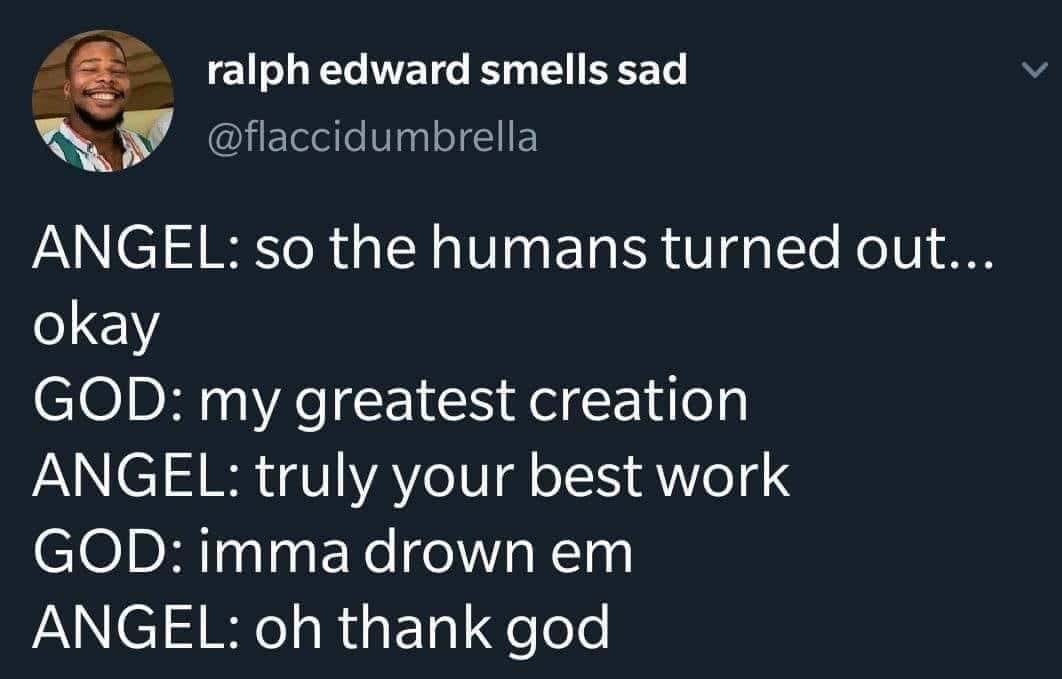Image resolution: width=1062 pixels, height=679 pixels.
Task: Click the 'my greatest creation' line
Action: point(390,402)
